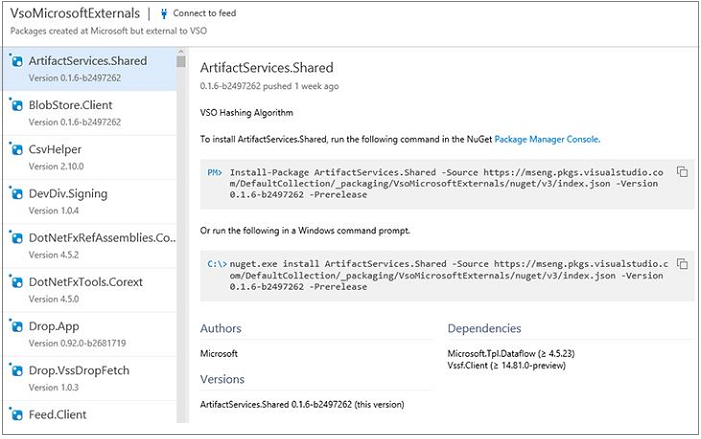This screenshot has height=439, width=701.
Task: Click the C:\> prompt label
Action: tap(217, 264)
